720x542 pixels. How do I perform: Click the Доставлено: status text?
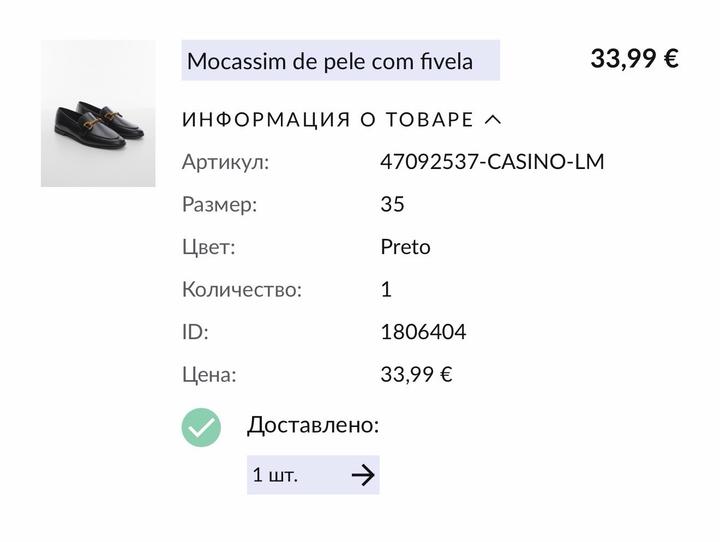pyautogui.click(x=313, y=425)
